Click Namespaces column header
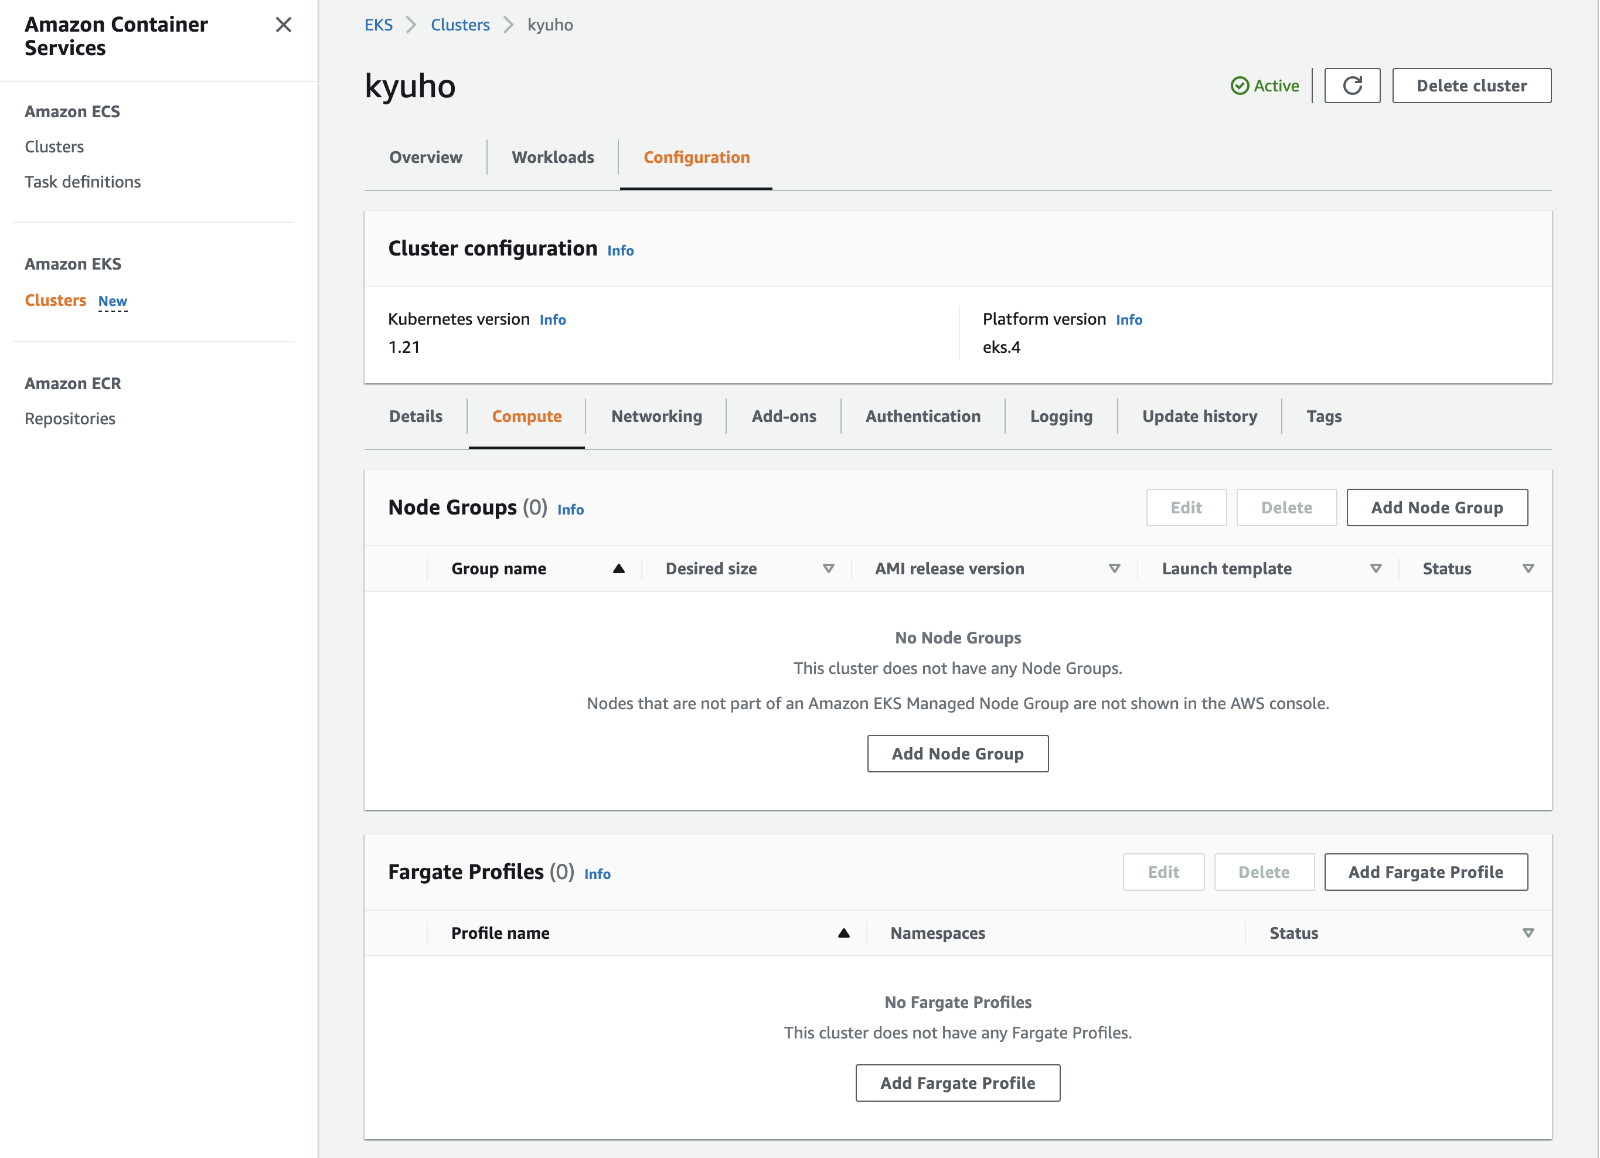 click(x=938, y=933)
